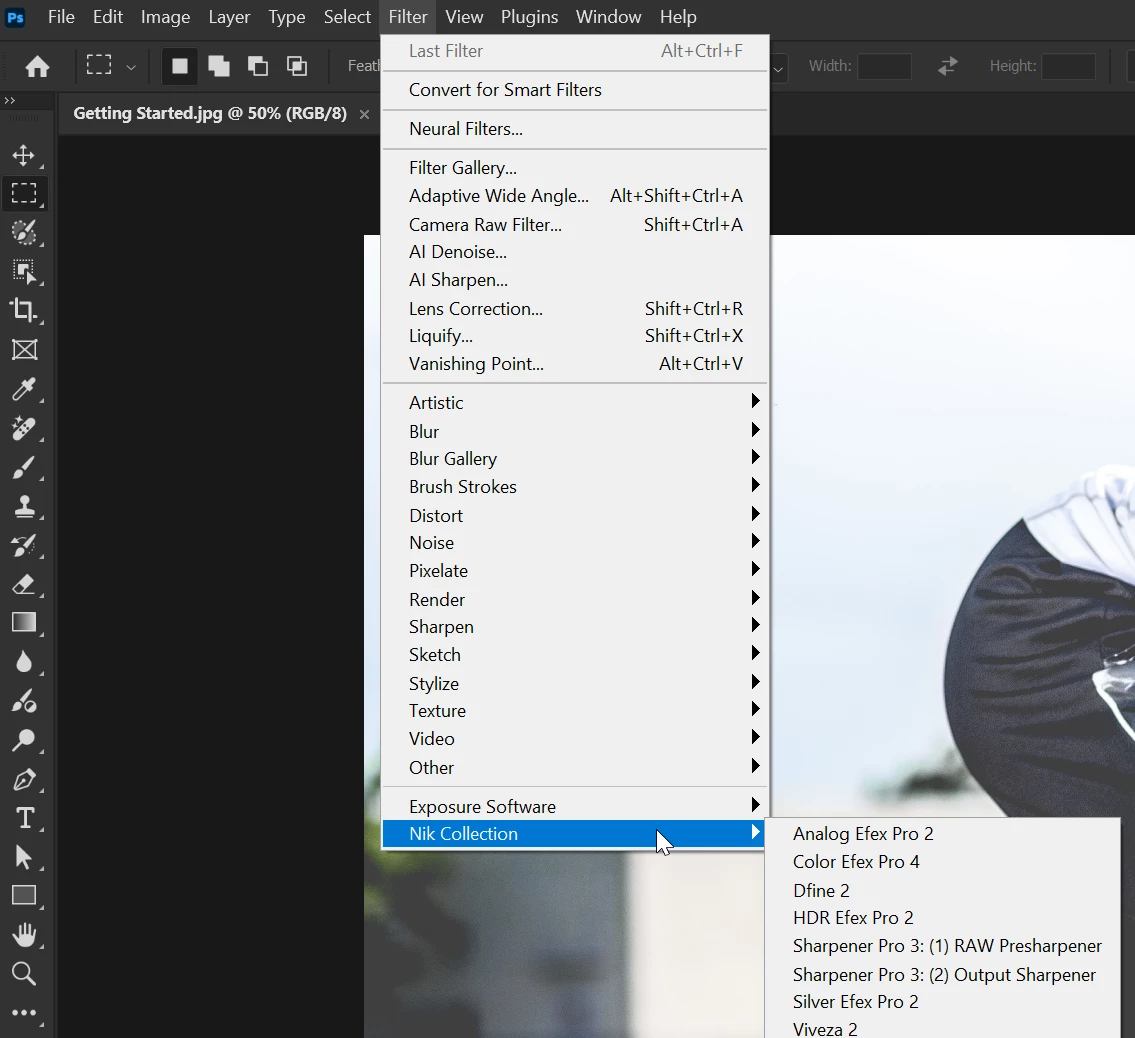Swap width and height arrows icon
This screenshot has width=1135, height=1038.
tap(948, 67)
